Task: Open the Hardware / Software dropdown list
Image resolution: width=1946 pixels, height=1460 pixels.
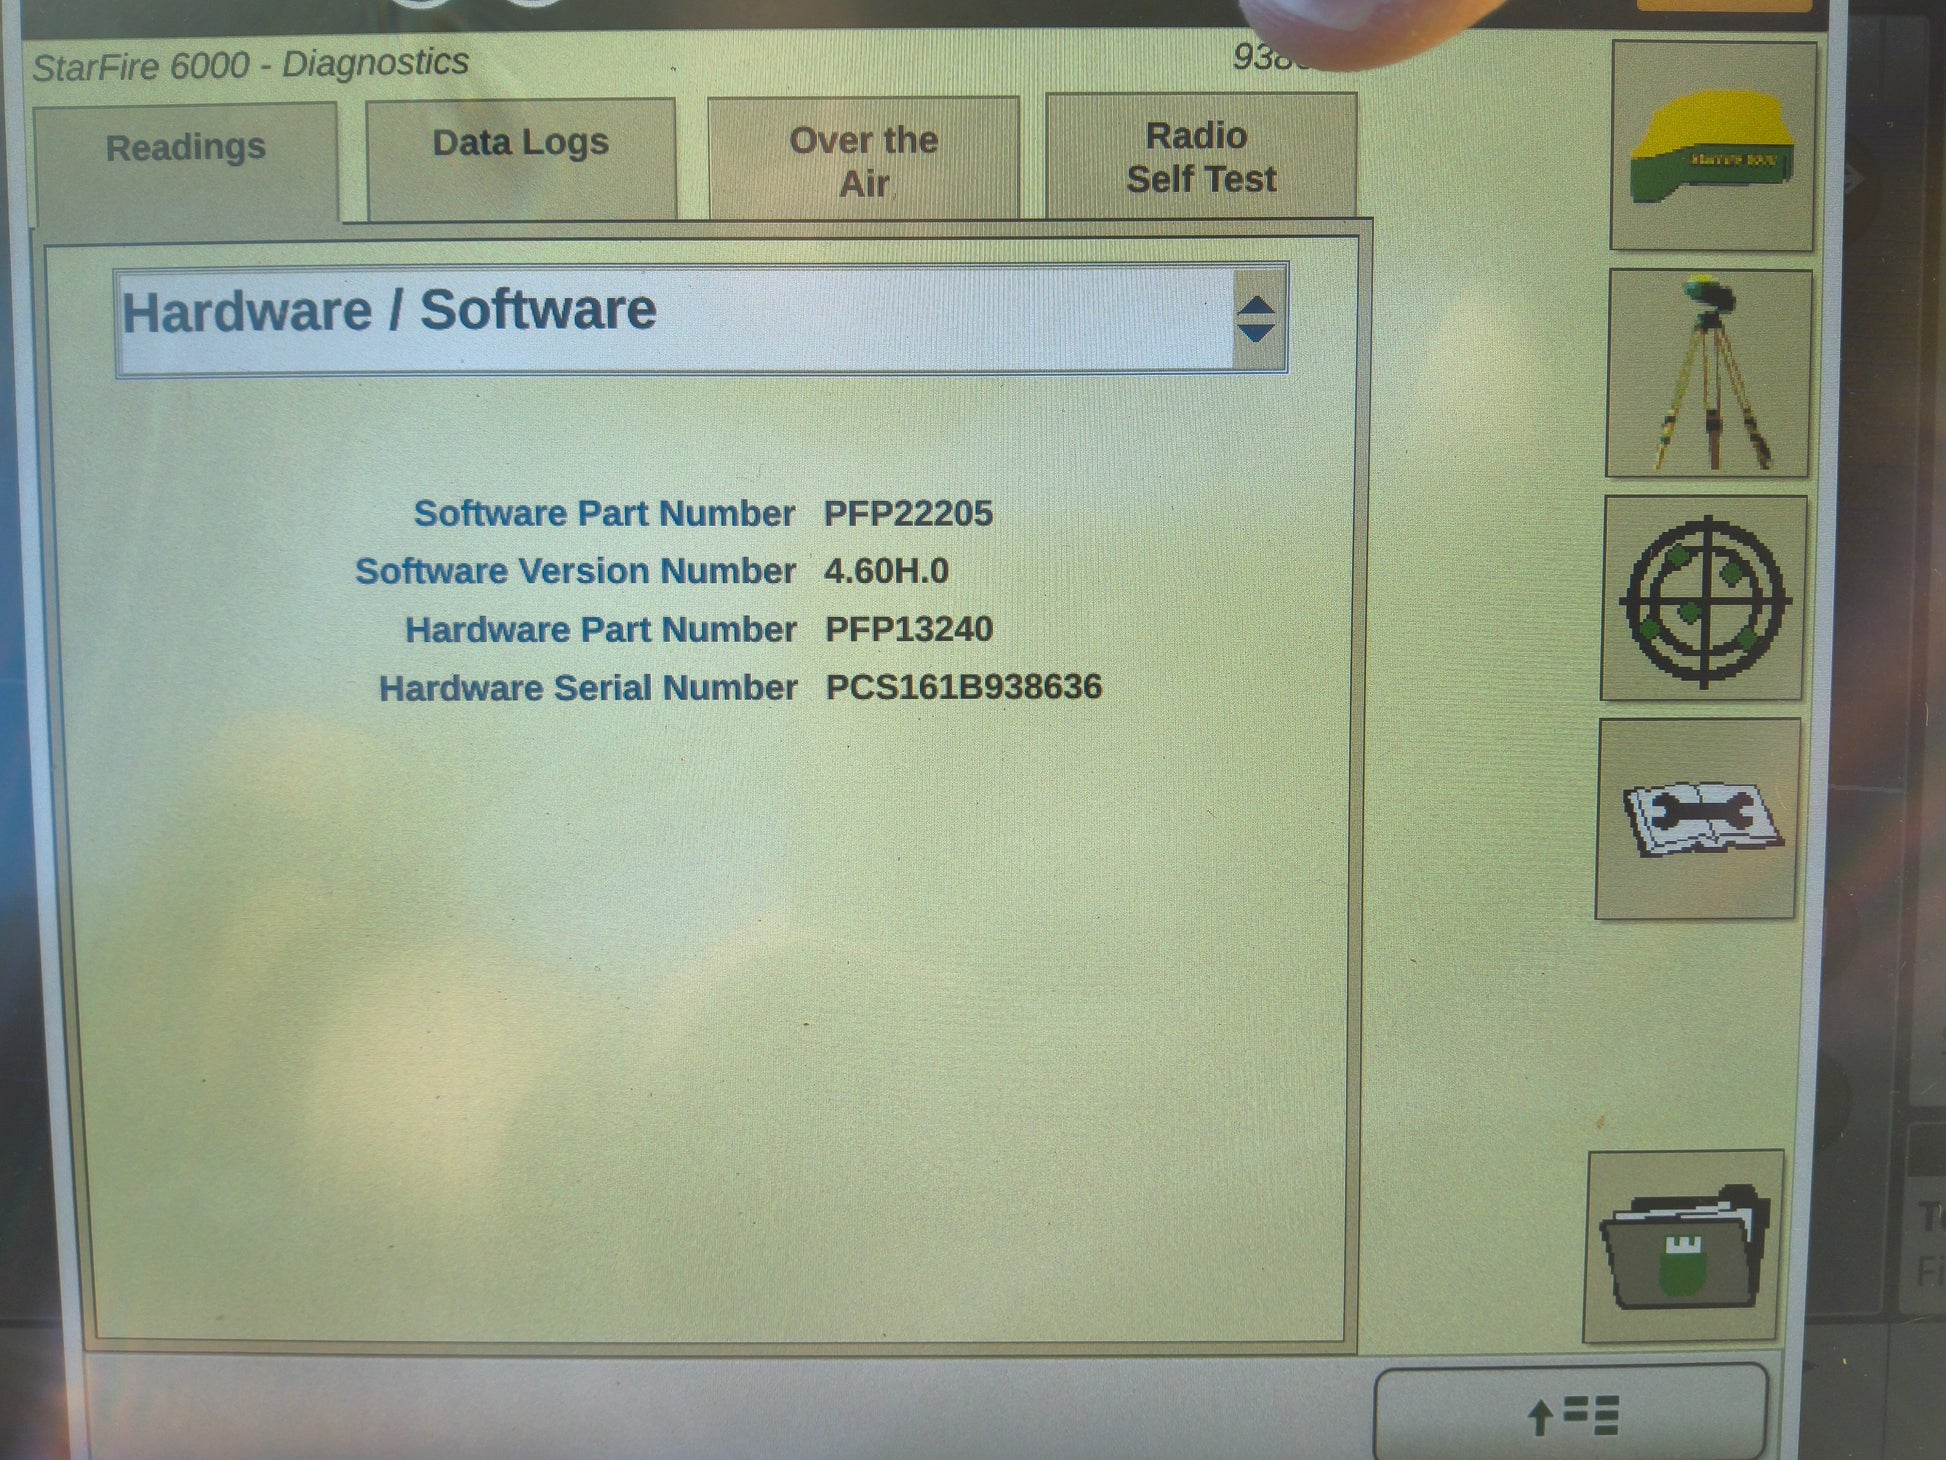Action: coord(675,318)
